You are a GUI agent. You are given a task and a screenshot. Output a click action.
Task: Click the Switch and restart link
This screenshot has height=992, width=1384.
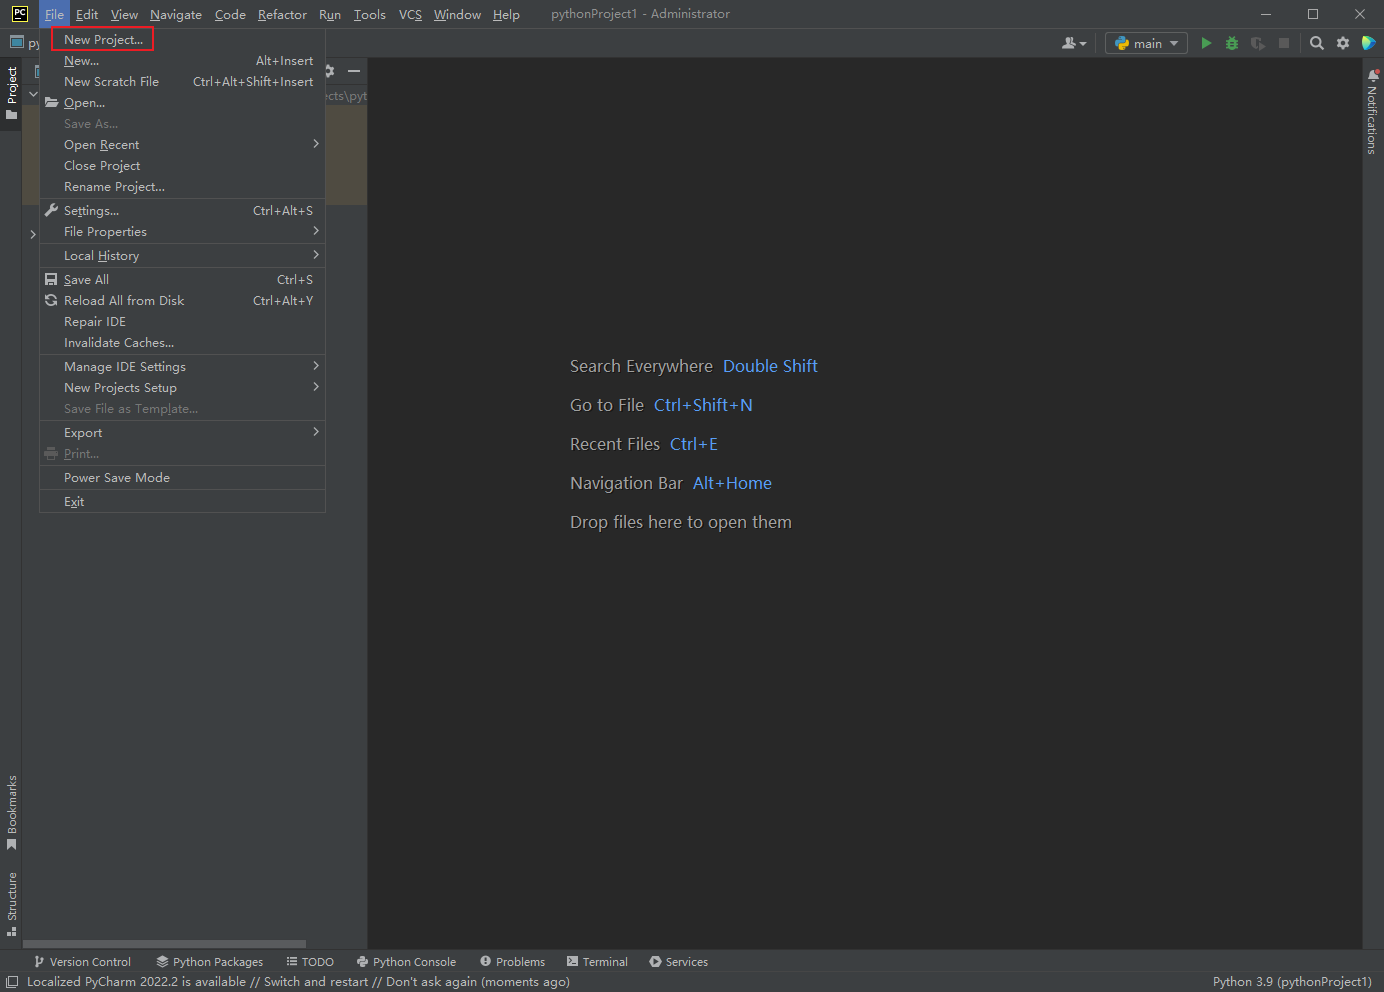(315, 982)
